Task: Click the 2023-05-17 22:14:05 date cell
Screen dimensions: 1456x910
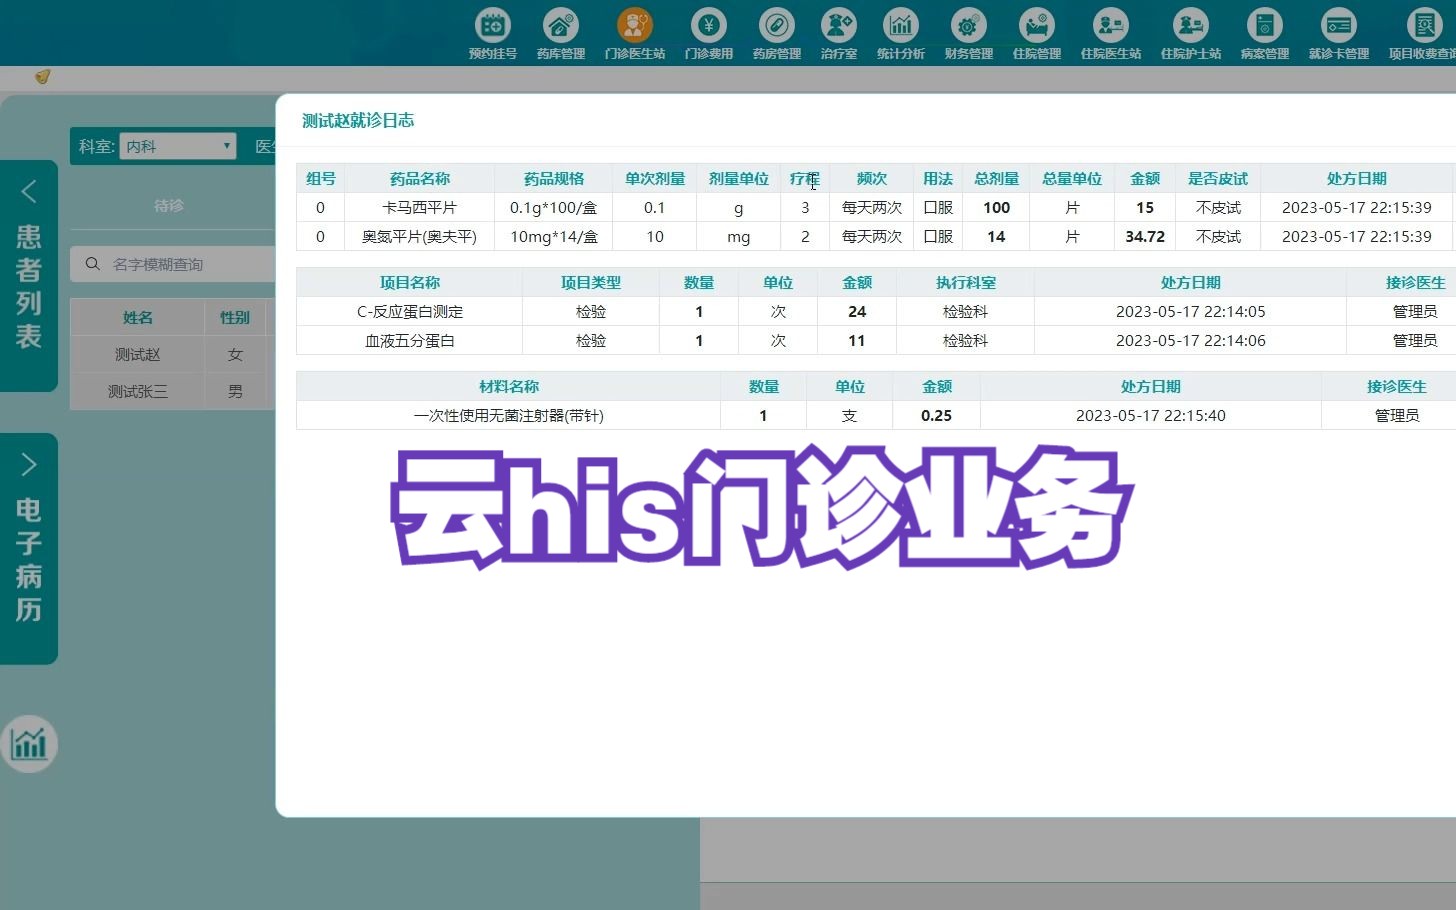Action: pyautogui.click(x=1191, y=311)
